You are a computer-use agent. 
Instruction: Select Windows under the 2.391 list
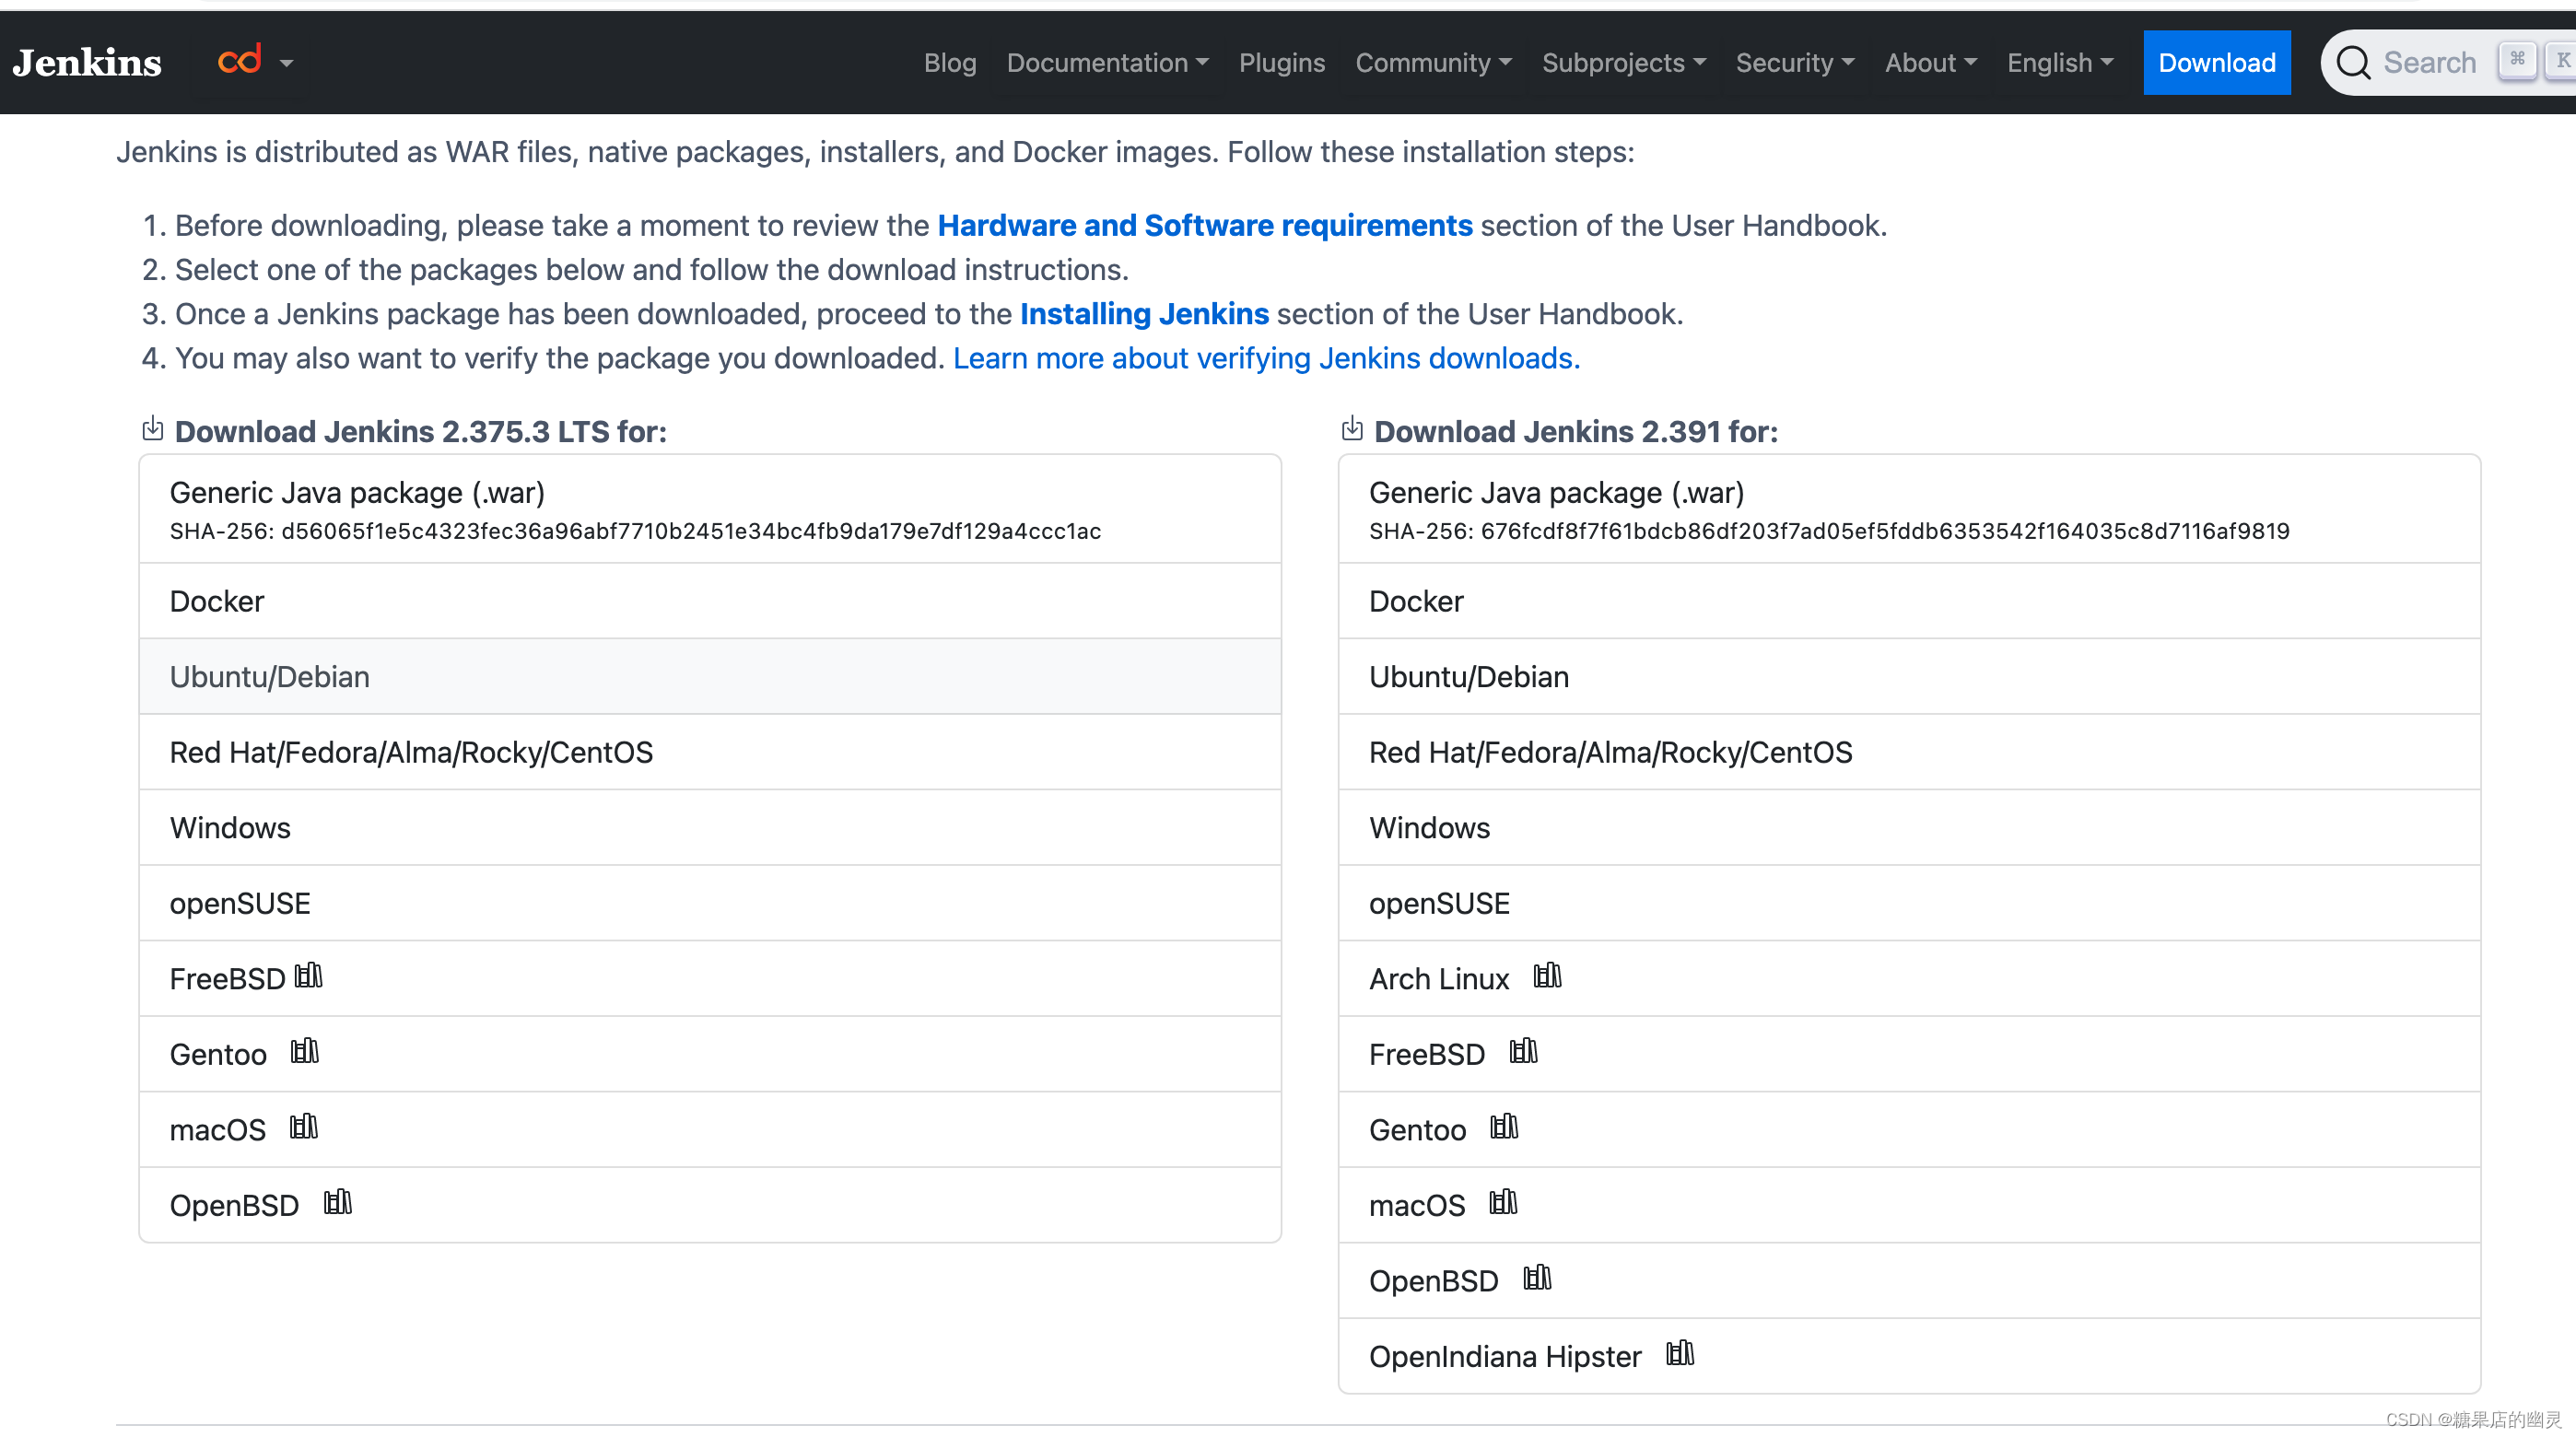(1909, 828)
